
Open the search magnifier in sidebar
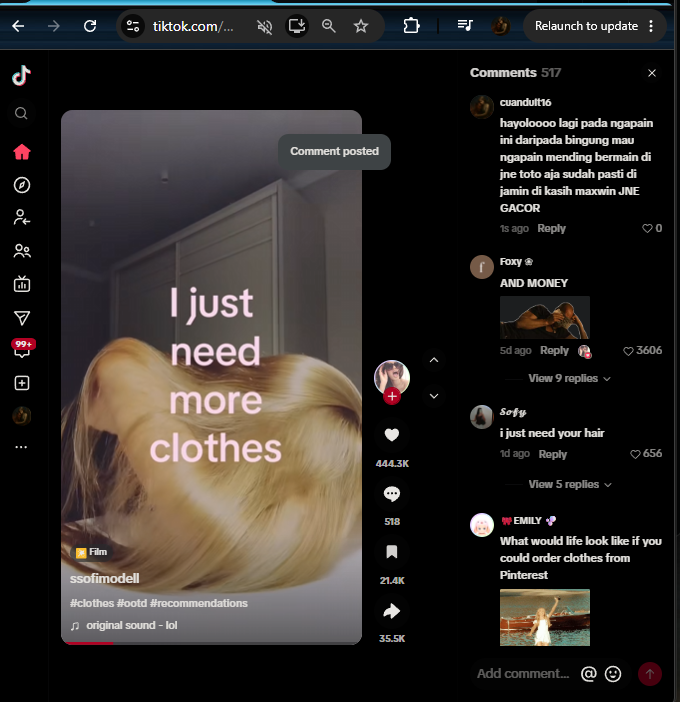tap(21, 113)
